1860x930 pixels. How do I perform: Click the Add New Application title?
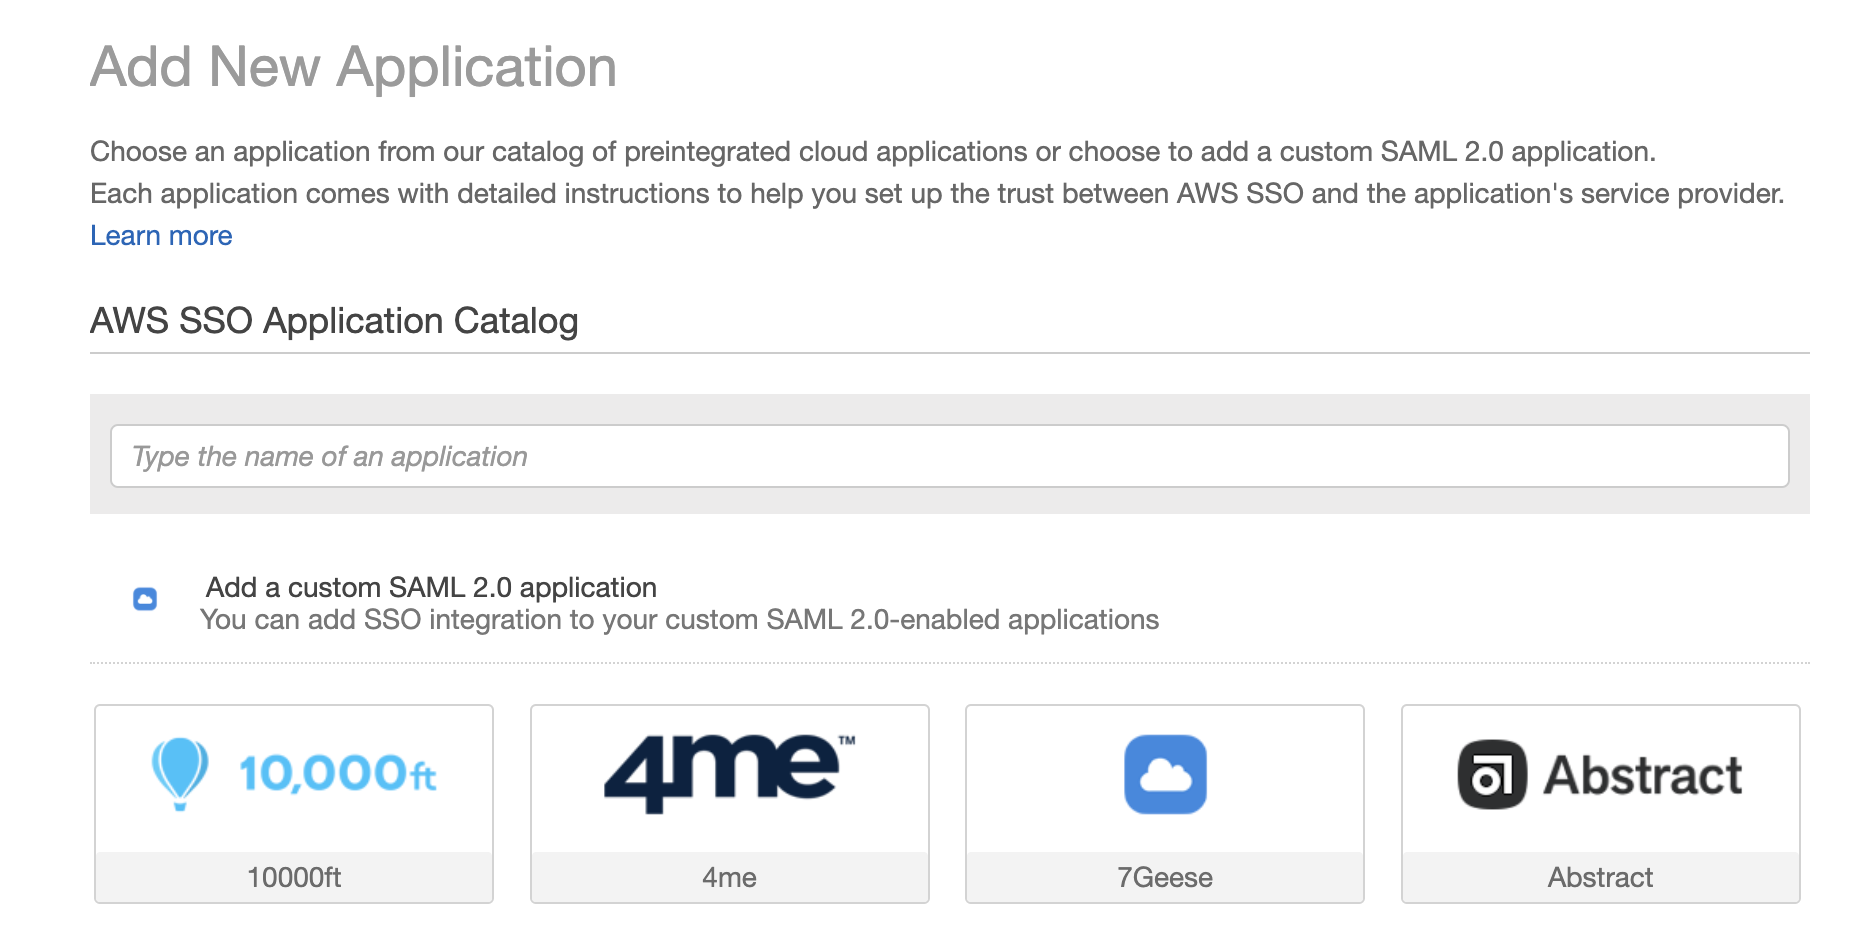pos(353,67)
